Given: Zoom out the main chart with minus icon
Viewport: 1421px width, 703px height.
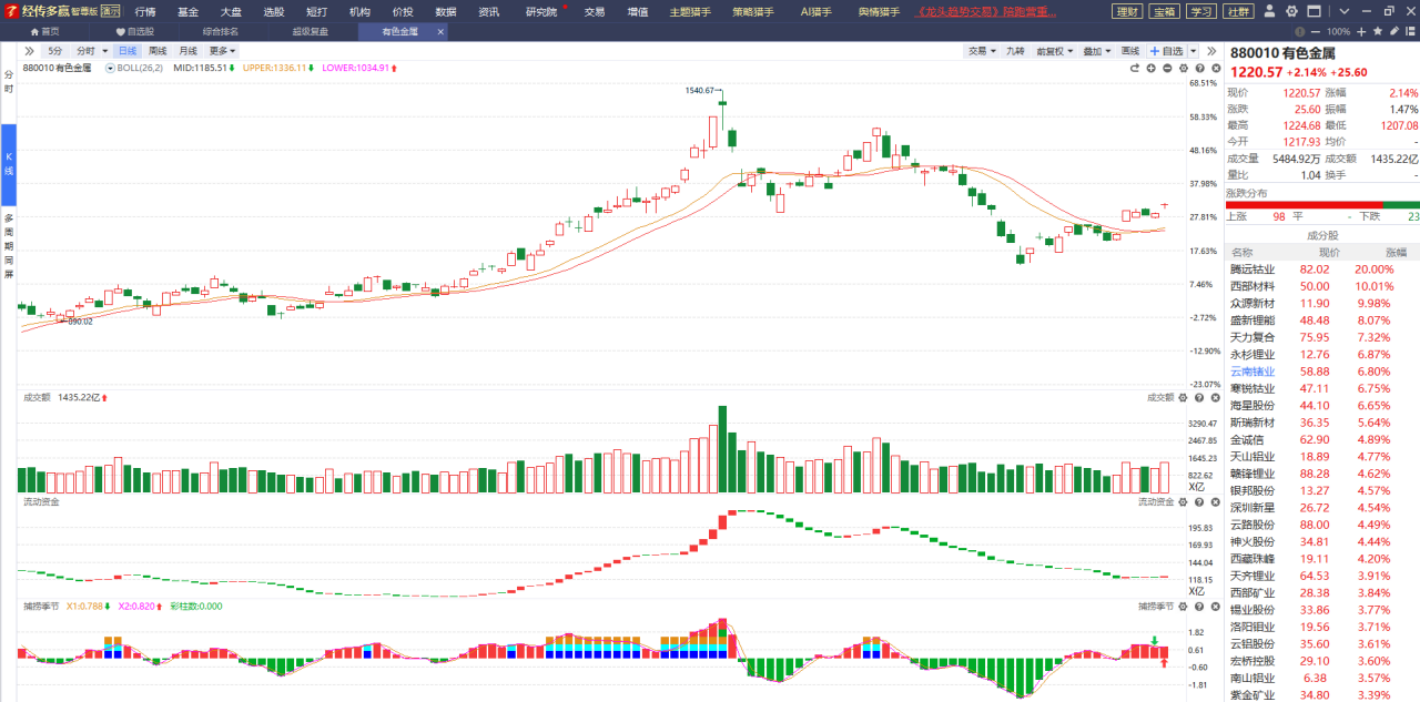Looking at the screenshot, I should coord(1167,68).
